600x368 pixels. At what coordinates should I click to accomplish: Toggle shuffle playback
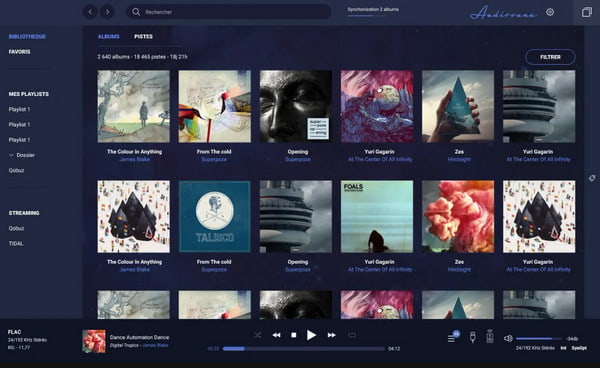pos(258,335)
